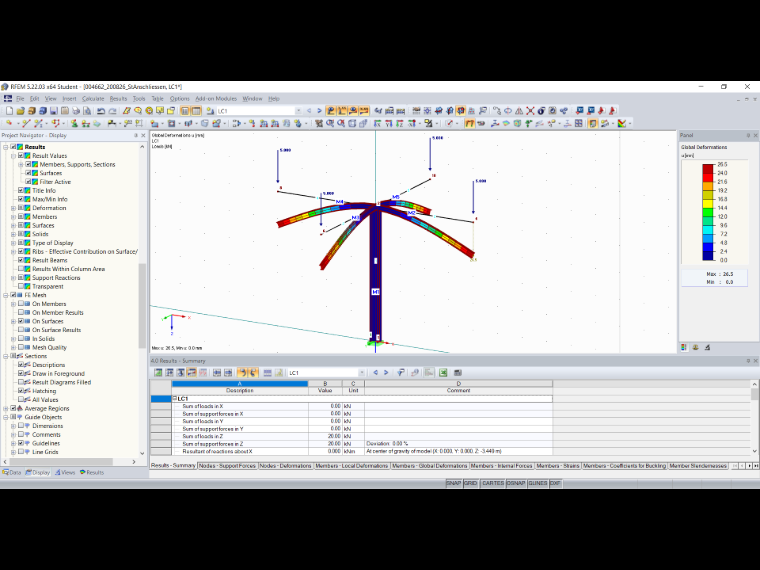The image size is (760, 570).
Task: Expand Type of Display node
Action: 14,243
